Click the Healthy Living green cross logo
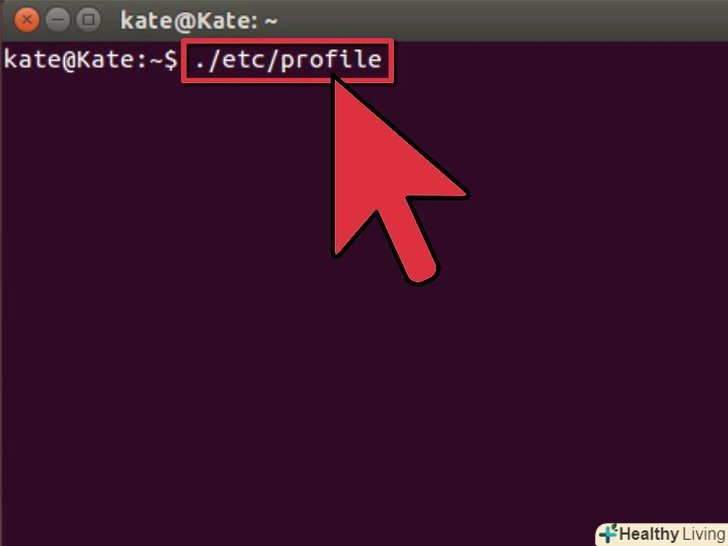This screenshot has width=728, height=546. (x=608, y=534)
